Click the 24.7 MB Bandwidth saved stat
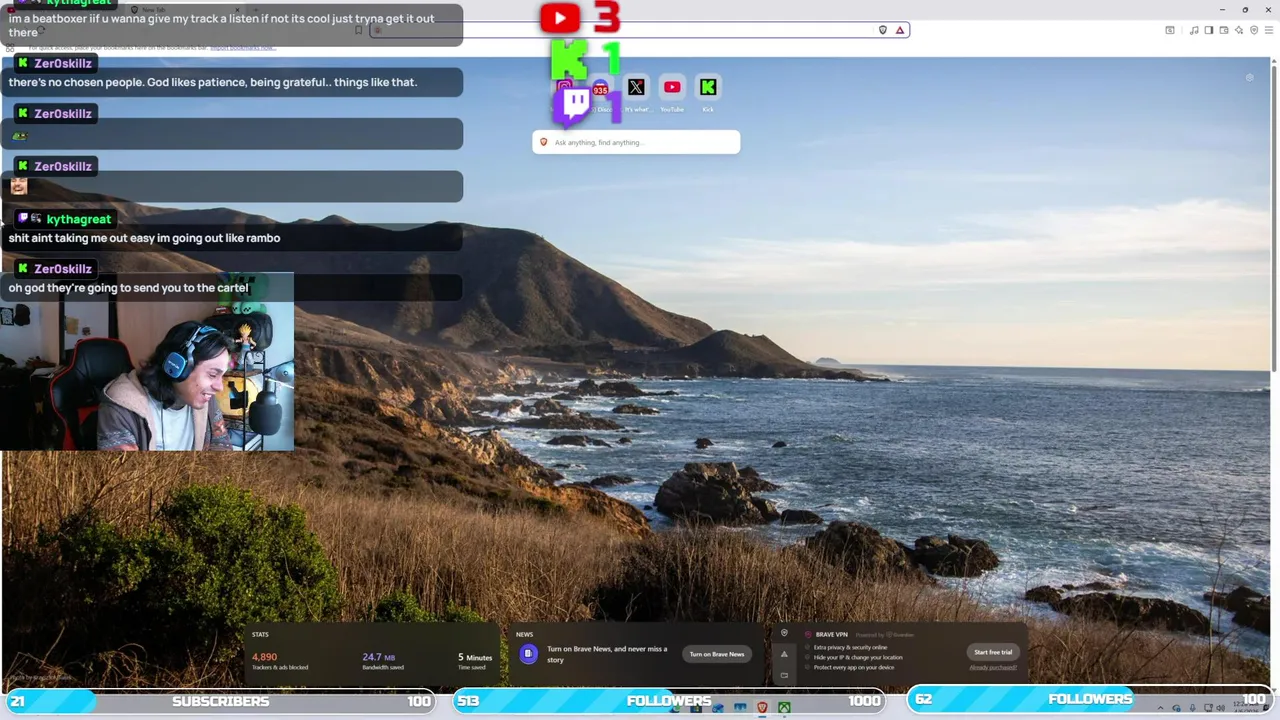This screenshot has width=1280, height=720. pos(383,661)
